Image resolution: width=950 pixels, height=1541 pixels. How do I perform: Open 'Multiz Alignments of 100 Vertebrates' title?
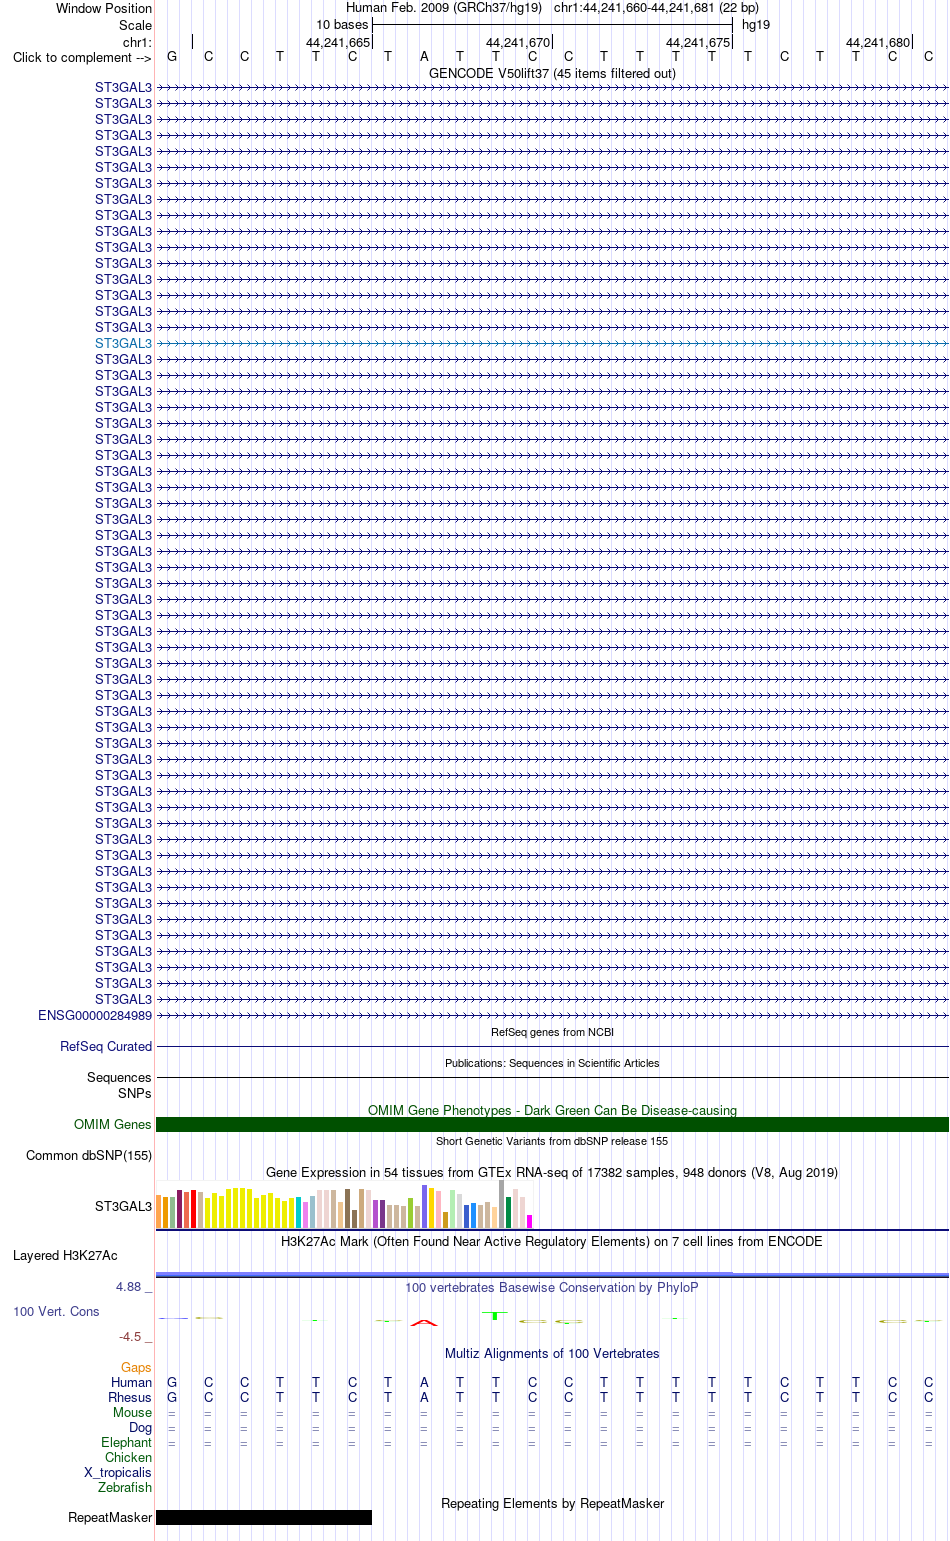pos(552,1353)
